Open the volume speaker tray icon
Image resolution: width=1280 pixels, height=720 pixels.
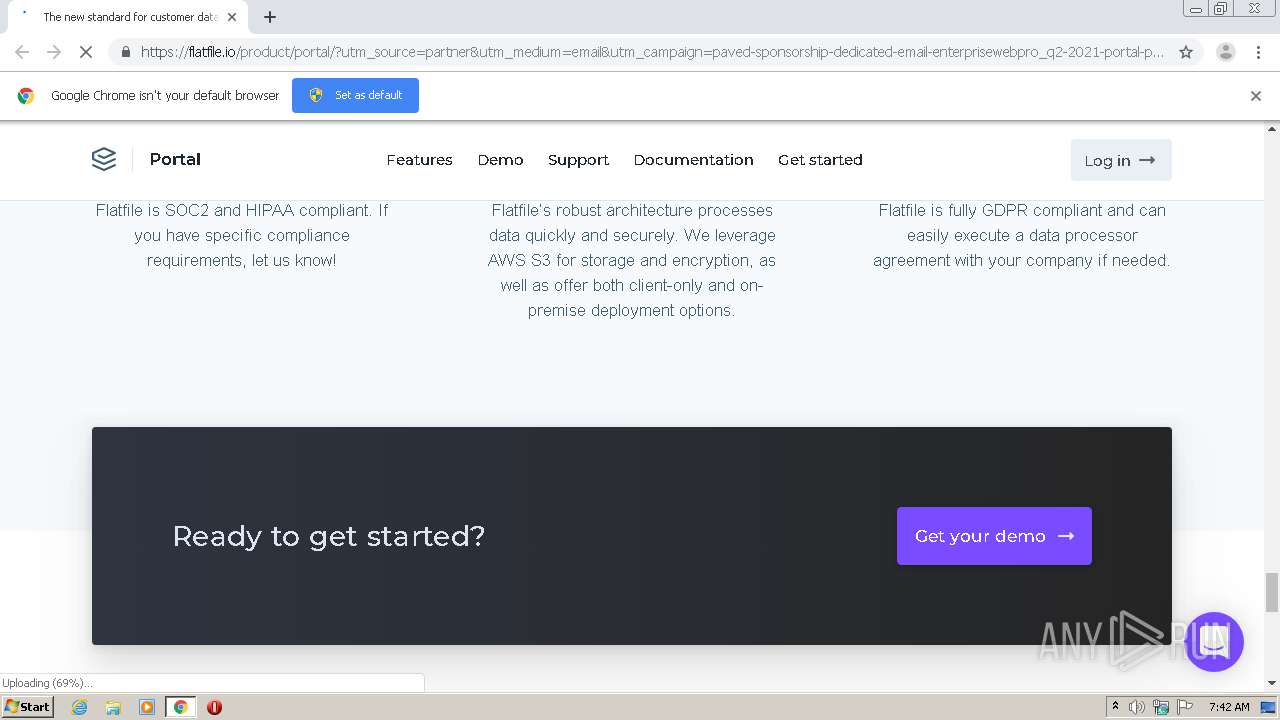[x=1137, y=707]
